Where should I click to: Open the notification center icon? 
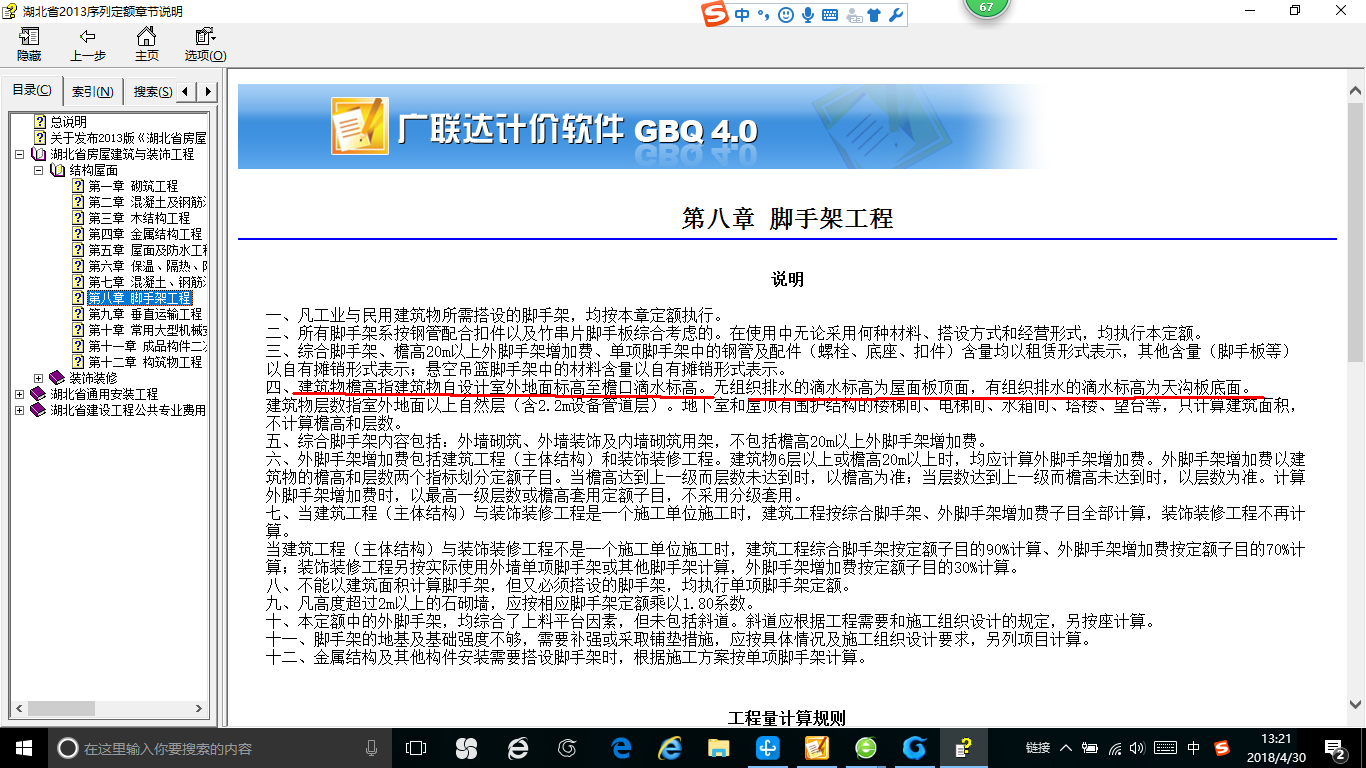pyautogui.click(x=1336, y=747)
